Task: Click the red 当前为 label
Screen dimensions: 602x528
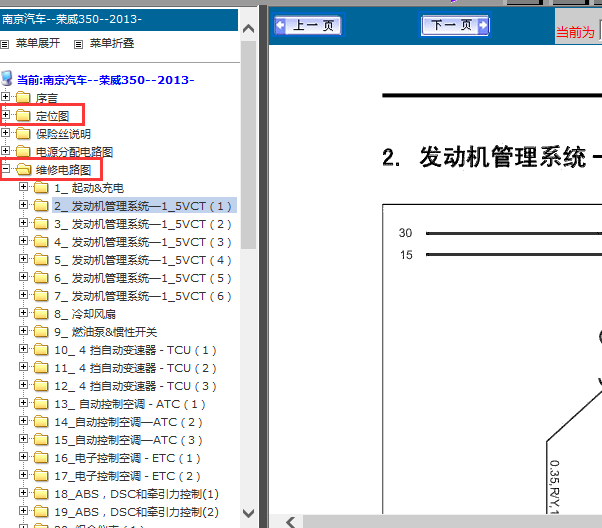Action: [x=575, y=32]
